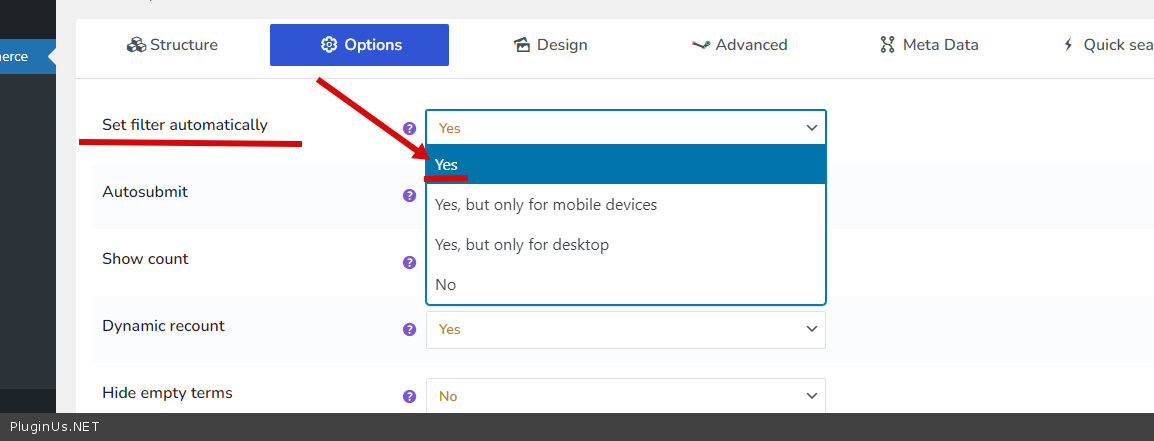
Task: Select the highlighted Yes option
Action: [x=625, y=165]
